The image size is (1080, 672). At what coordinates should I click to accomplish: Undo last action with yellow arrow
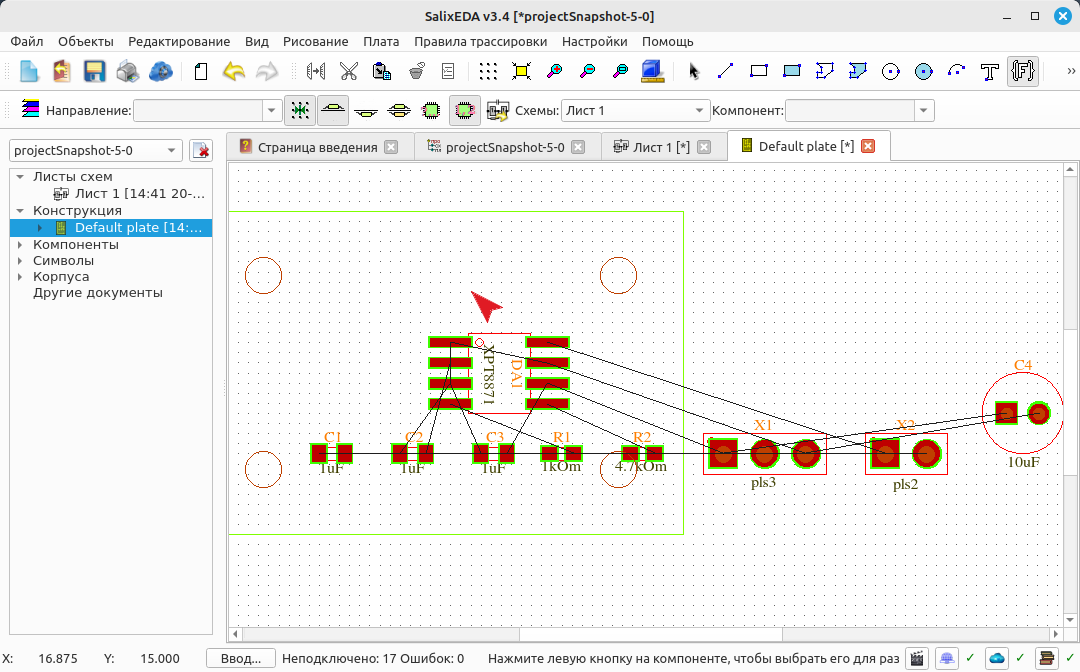233,71
